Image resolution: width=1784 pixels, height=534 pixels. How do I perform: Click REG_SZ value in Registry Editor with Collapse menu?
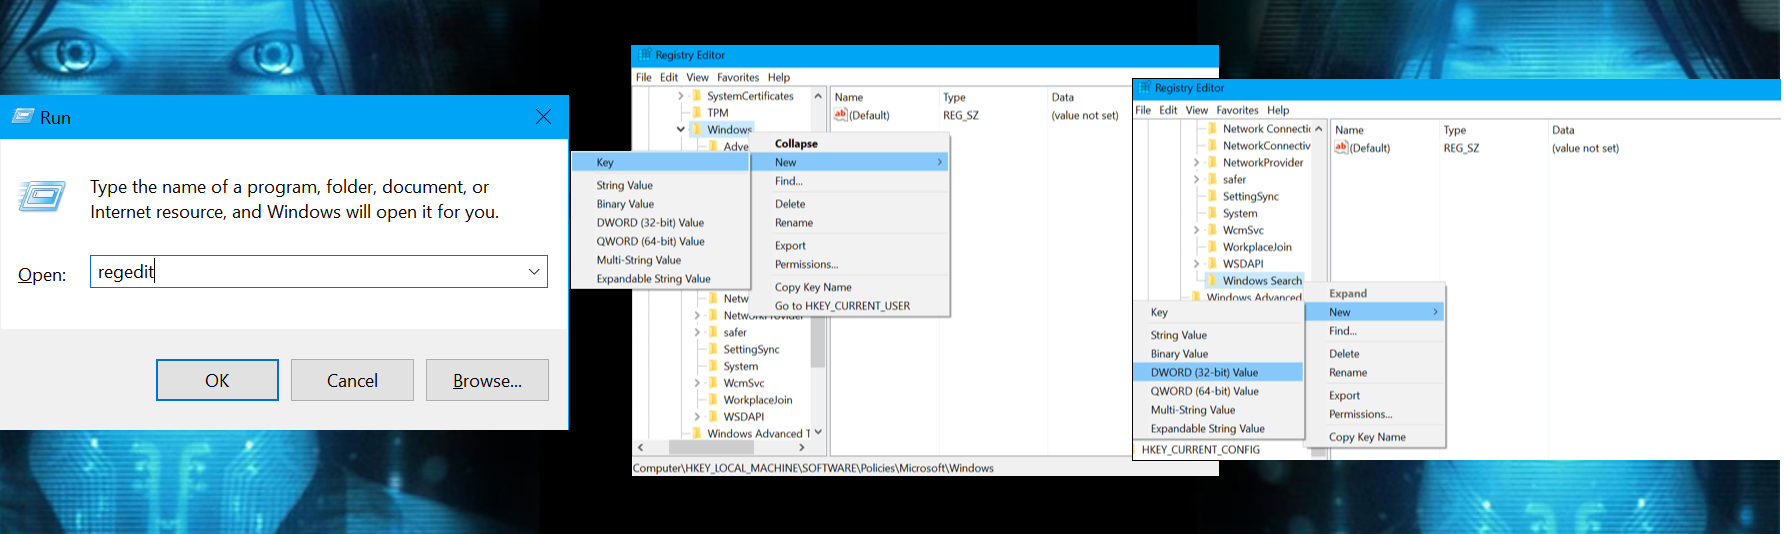pyautogui.click(x=960, y=115)
